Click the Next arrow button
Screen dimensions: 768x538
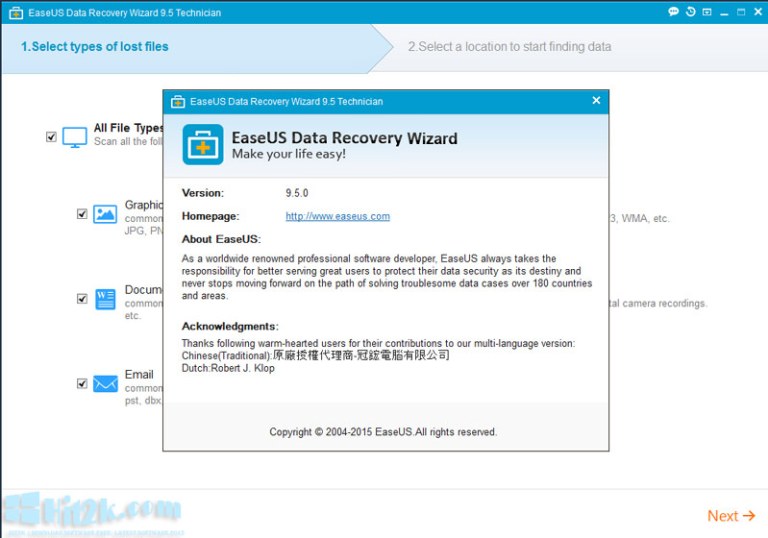point(731,516)
